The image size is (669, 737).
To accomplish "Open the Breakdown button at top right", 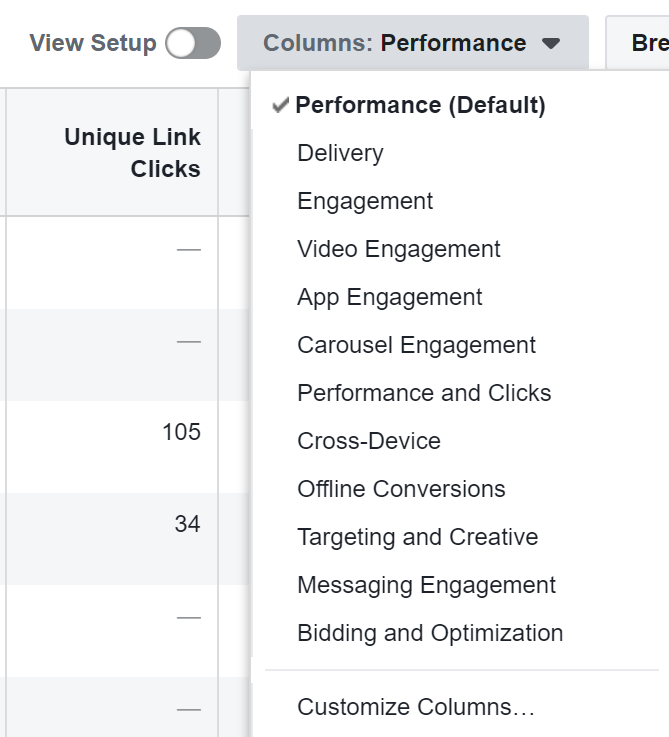I will (x=638, y=43).
